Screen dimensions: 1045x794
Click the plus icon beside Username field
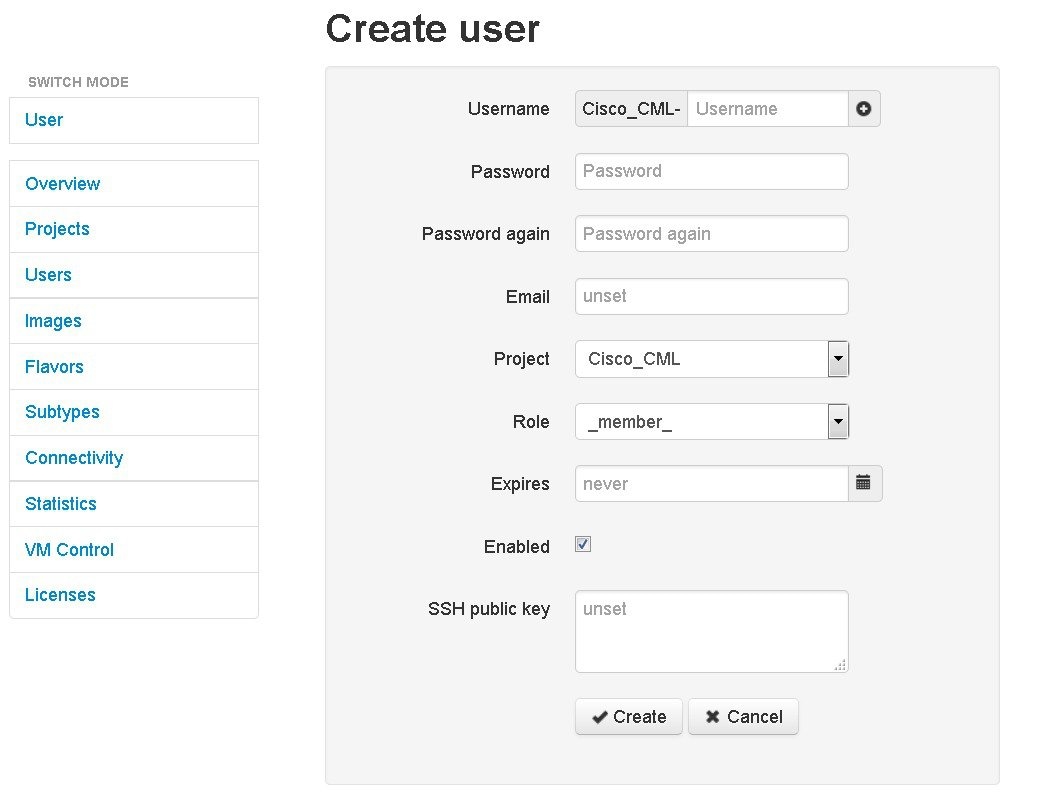[864, 109]
